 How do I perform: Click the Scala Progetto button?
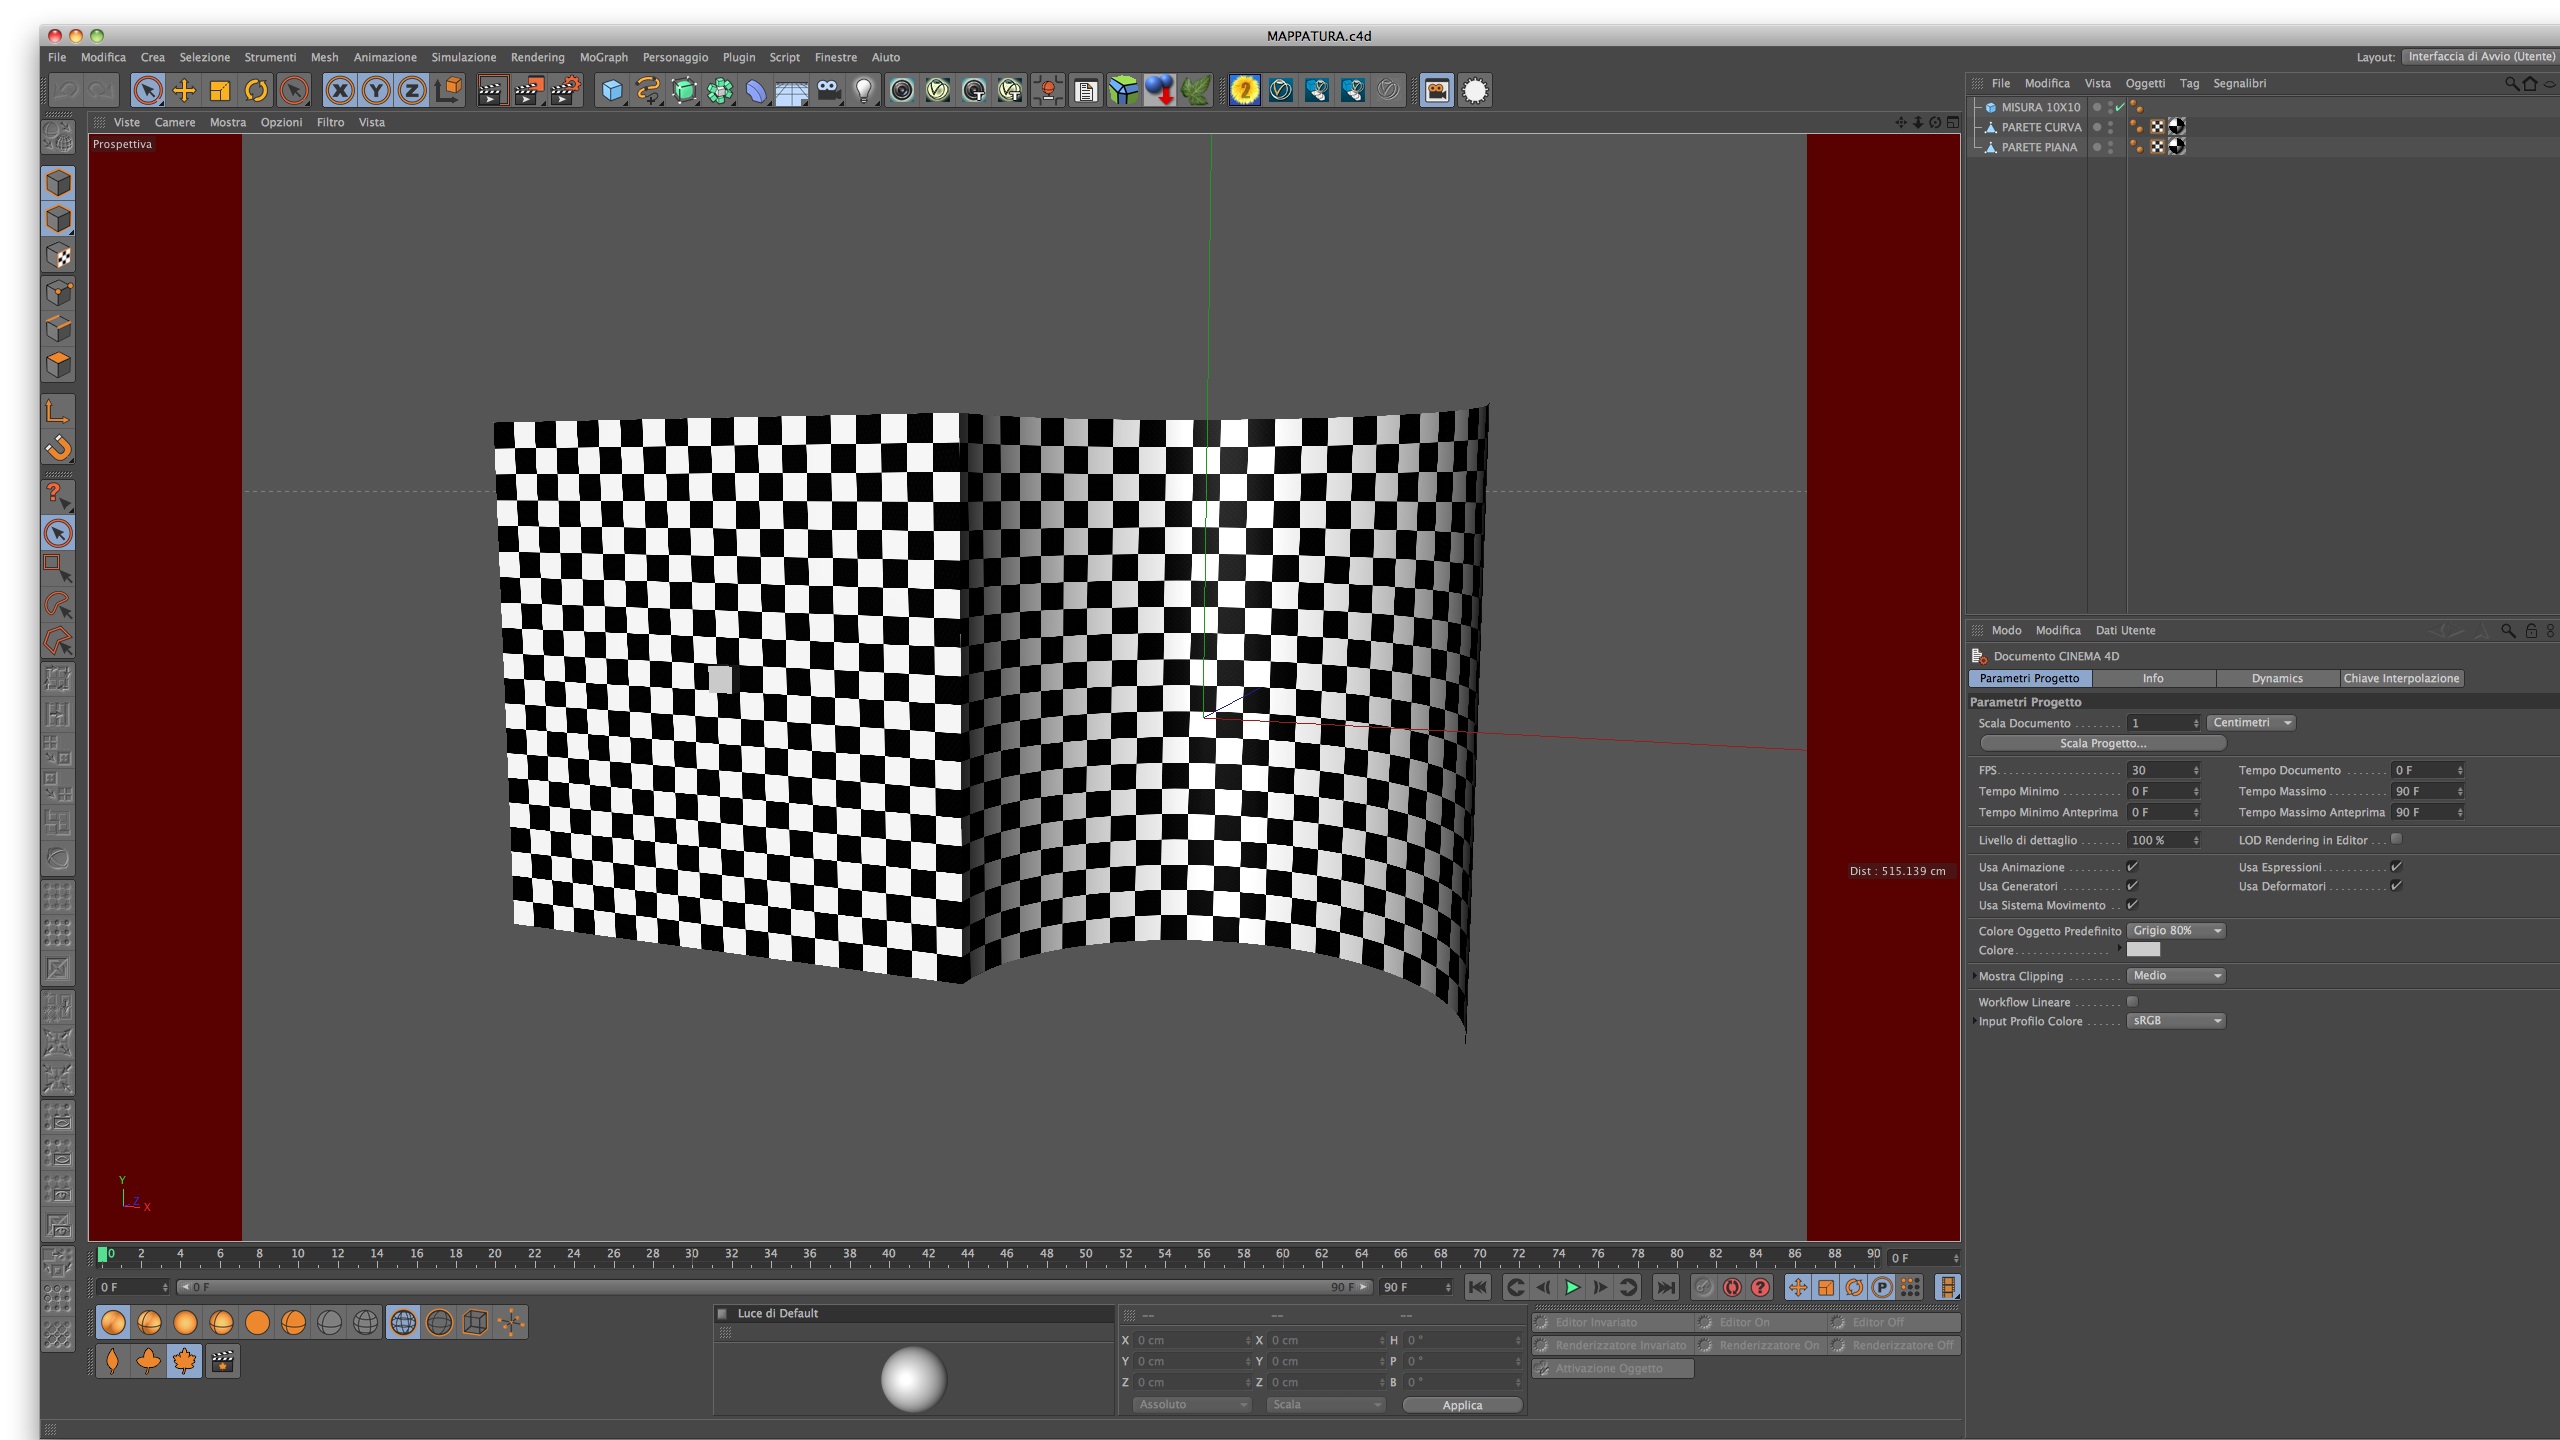(2102, 743)
